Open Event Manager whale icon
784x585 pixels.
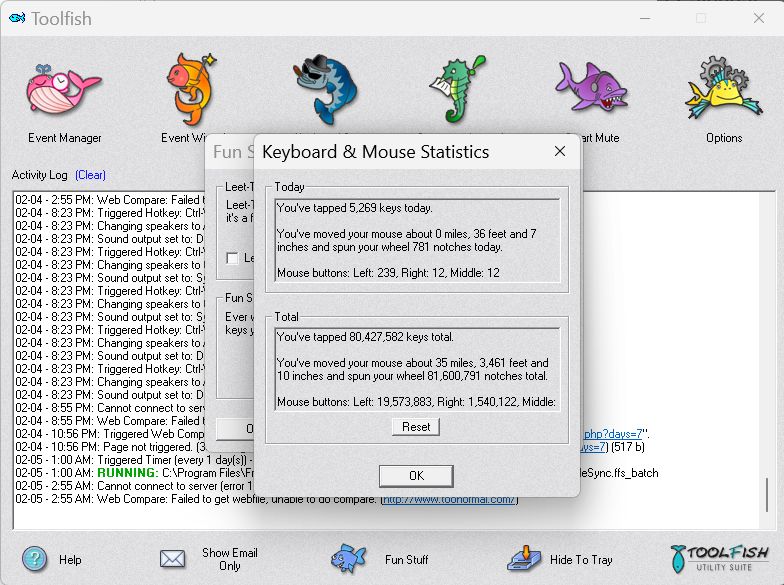[x=64, y=88]
